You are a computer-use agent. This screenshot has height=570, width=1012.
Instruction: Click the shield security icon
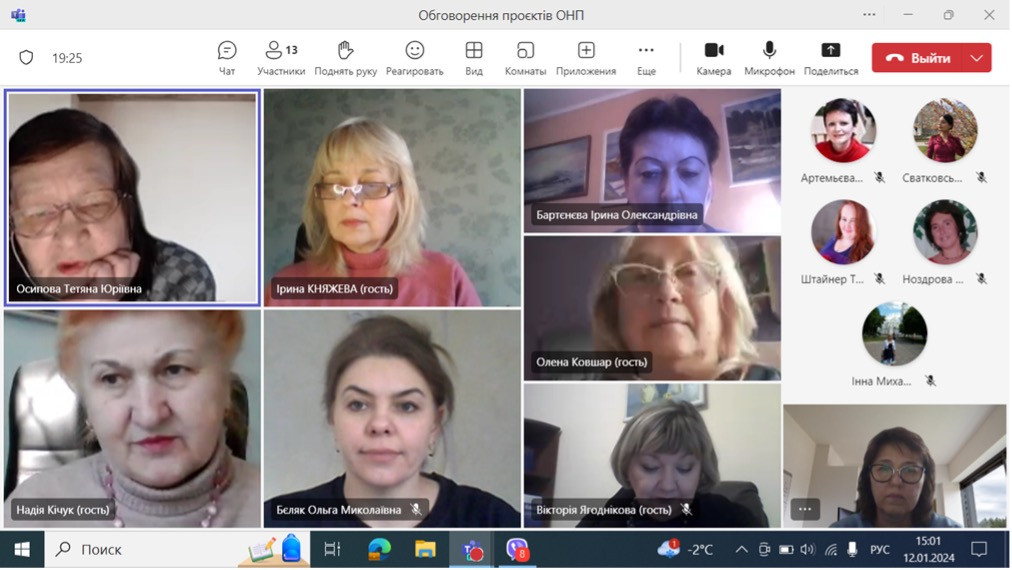[x=26, y=58]
